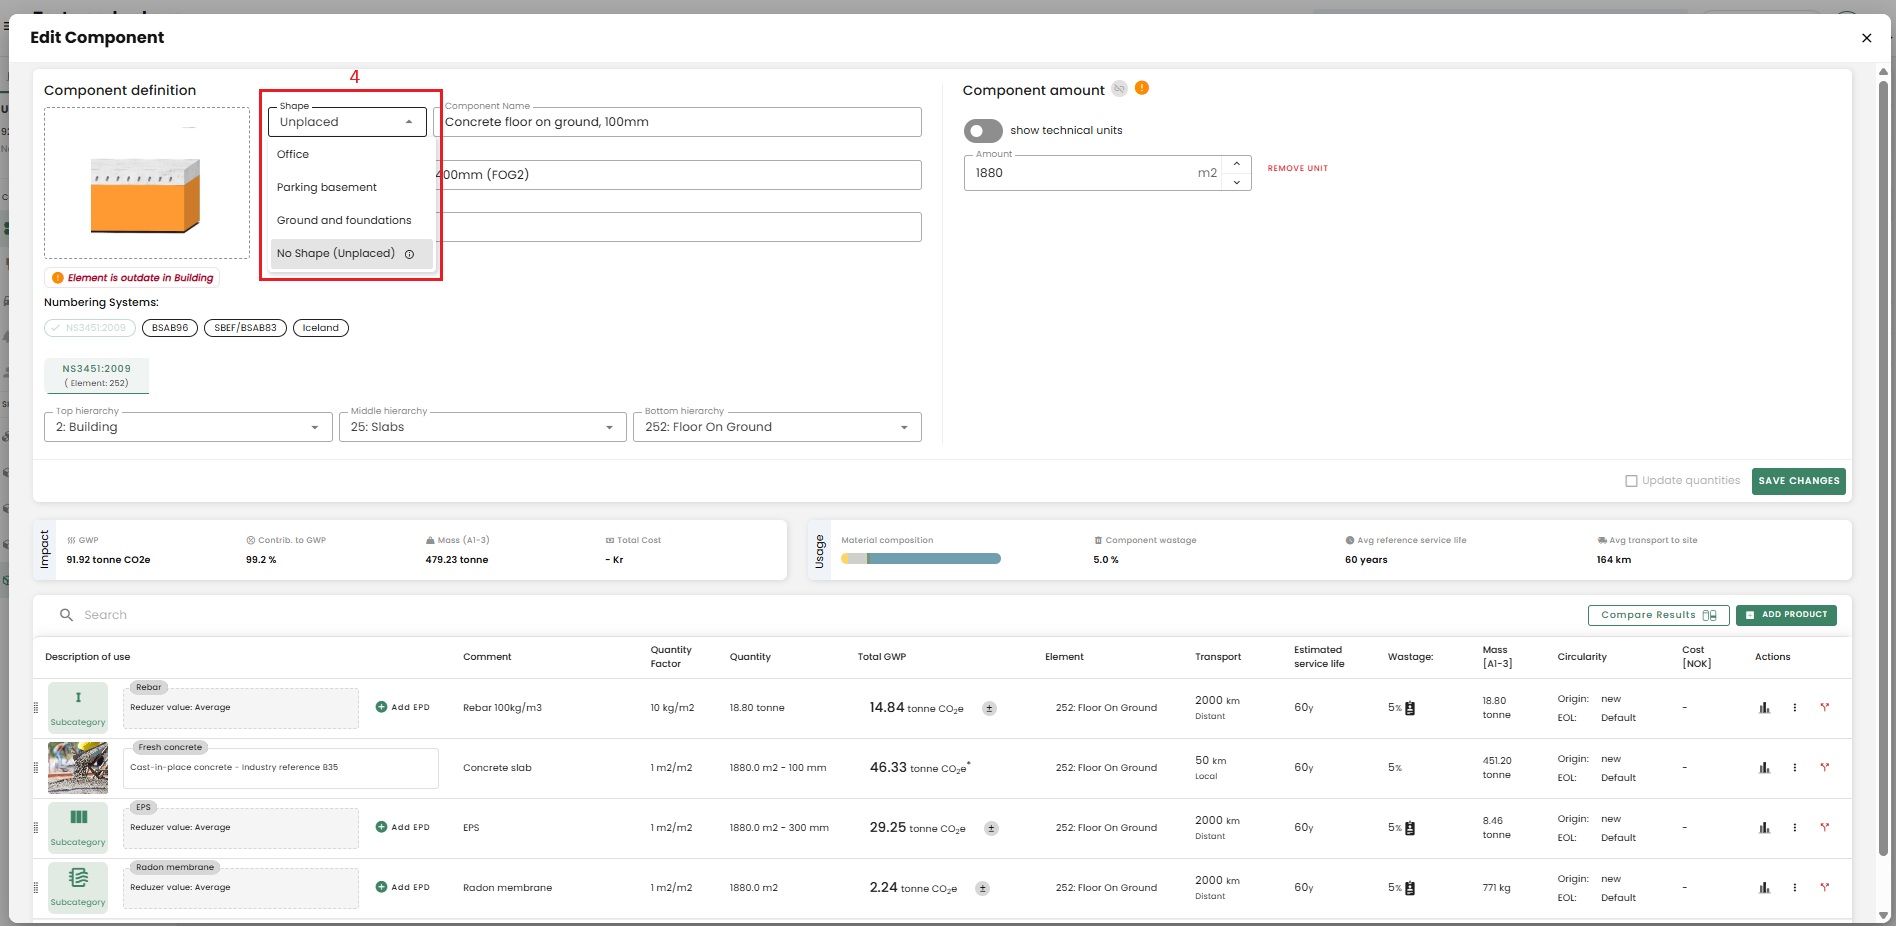Image resolution: width=1896 pixels, height=926 pixels.
Task: Toggle the BSAB96 numbering system chip
Action: (170, 328)
